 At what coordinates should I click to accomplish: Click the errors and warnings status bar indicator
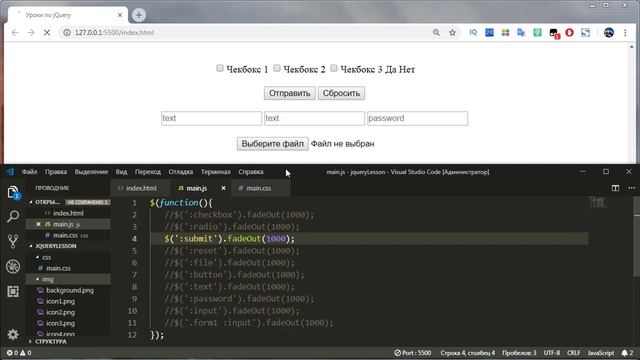coord(19,353)
